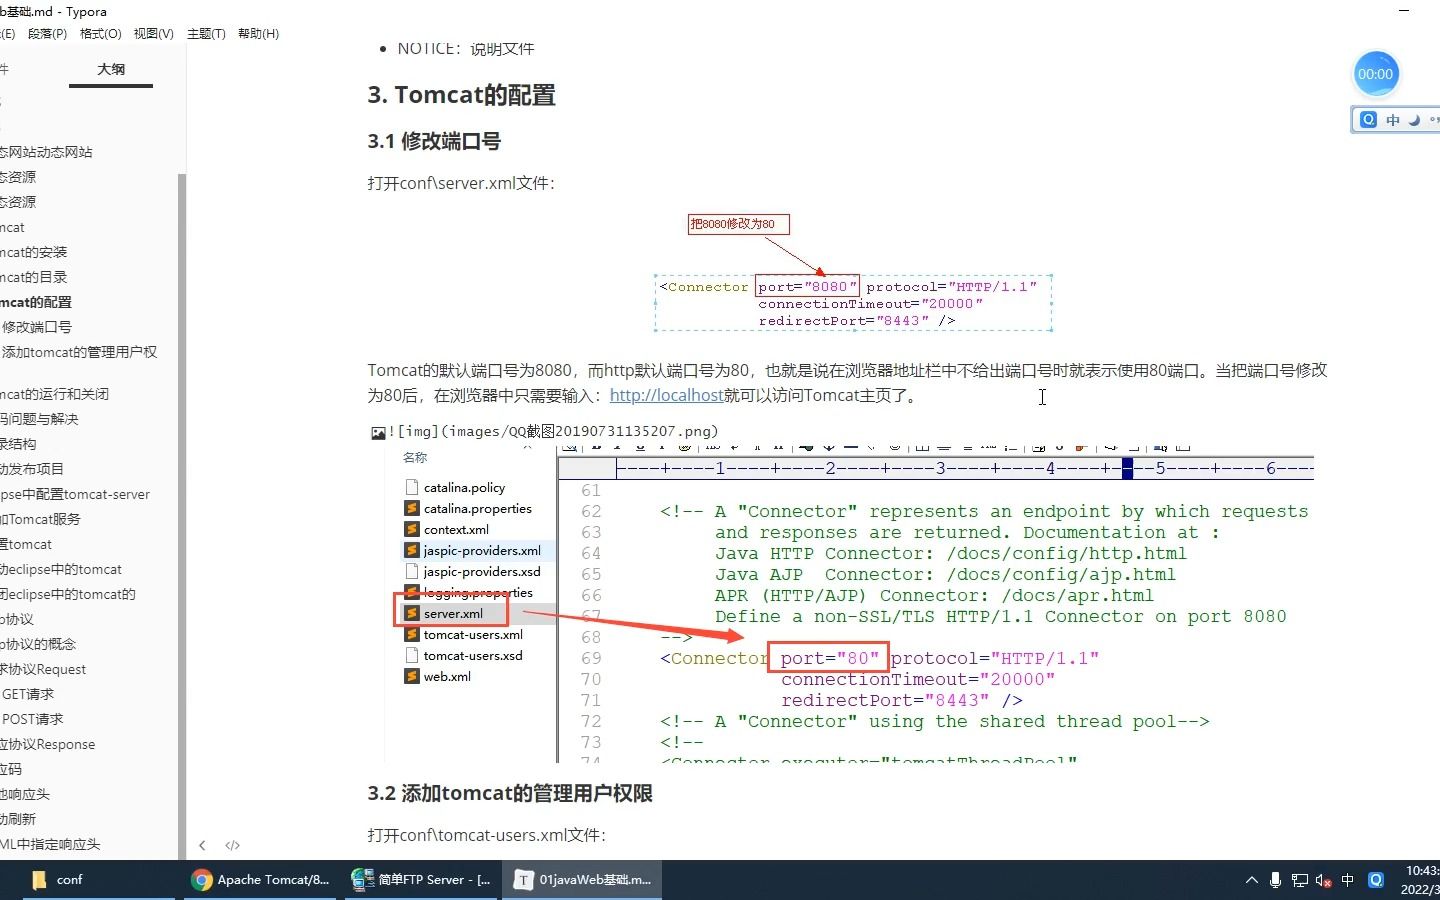The height and width of the screenshot is (900, 1440).
Task: Open the QQ screen recorder icon in system tray
Action: (1375, 880)
